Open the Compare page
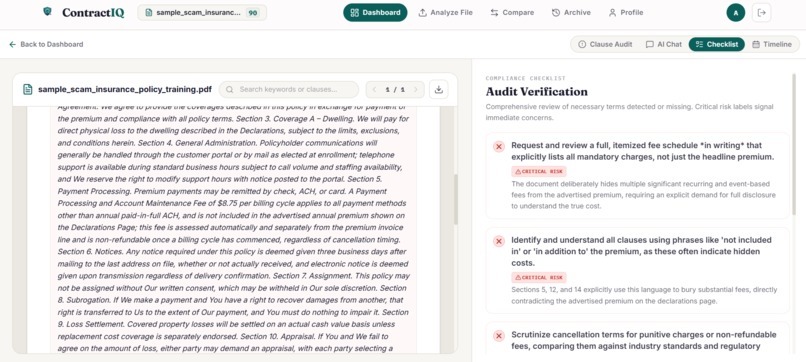This screenshot has height=362, width=806. point(512,12)
